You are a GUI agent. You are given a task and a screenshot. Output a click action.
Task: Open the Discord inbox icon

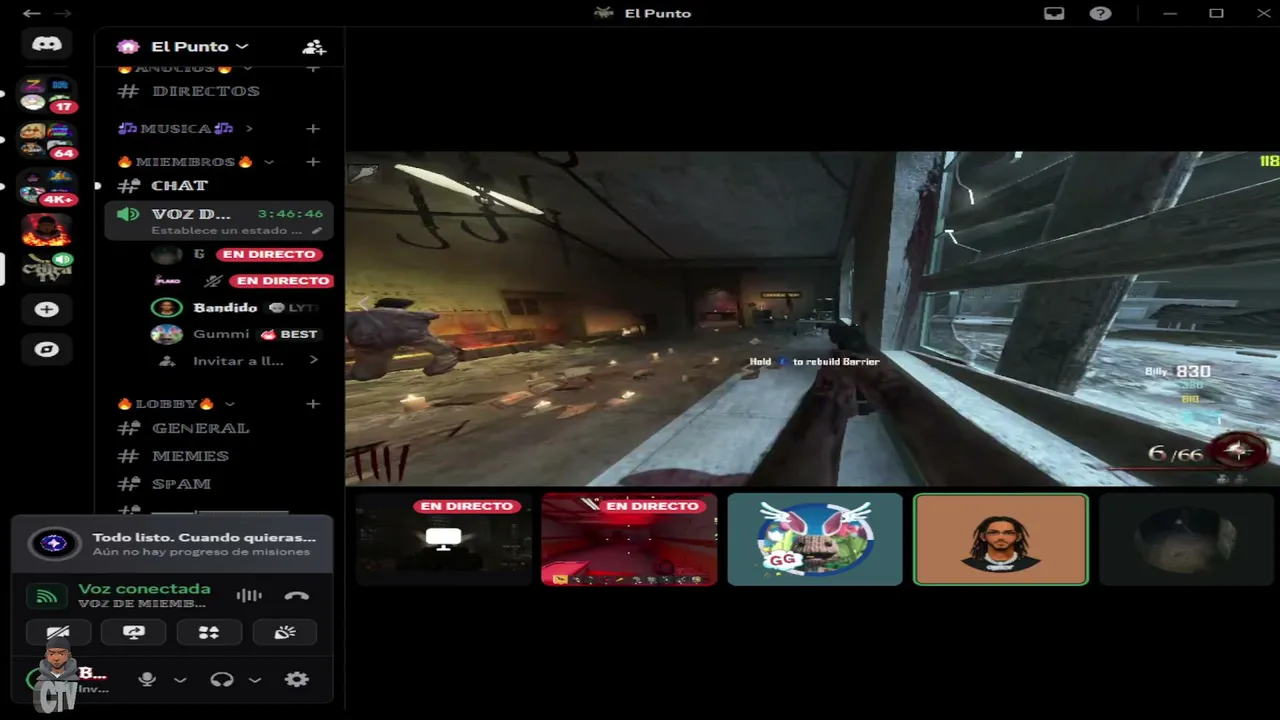pos(1054,13)
